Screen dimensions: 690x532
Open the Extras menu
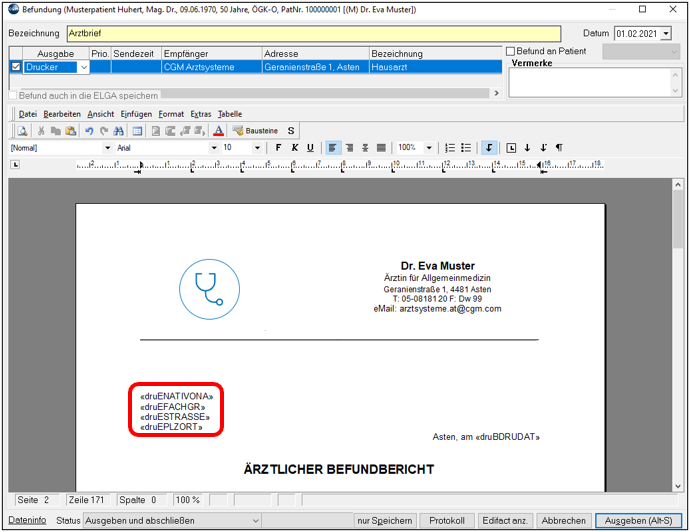coord(201,114)
